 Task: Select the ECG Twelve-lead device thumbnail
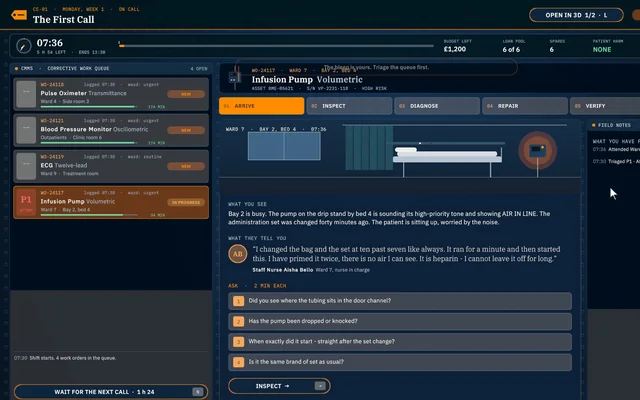[26, 166]
